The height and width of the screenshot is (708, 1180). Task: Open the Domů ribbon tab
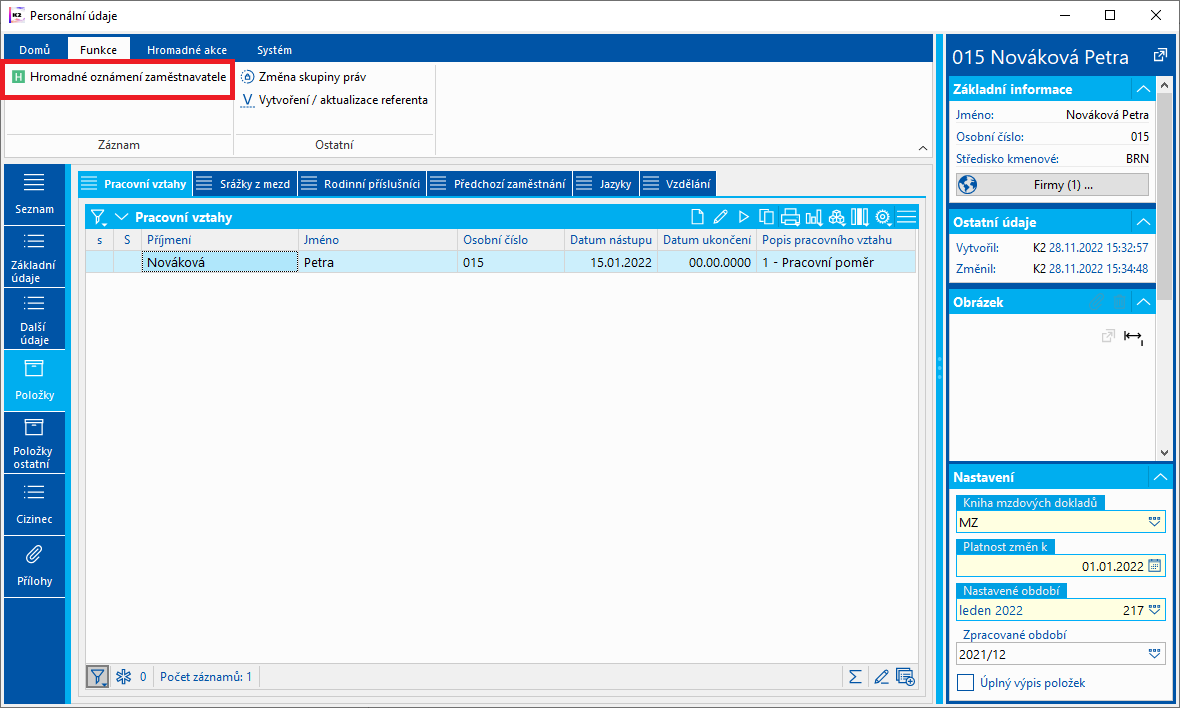pos(35,50)
